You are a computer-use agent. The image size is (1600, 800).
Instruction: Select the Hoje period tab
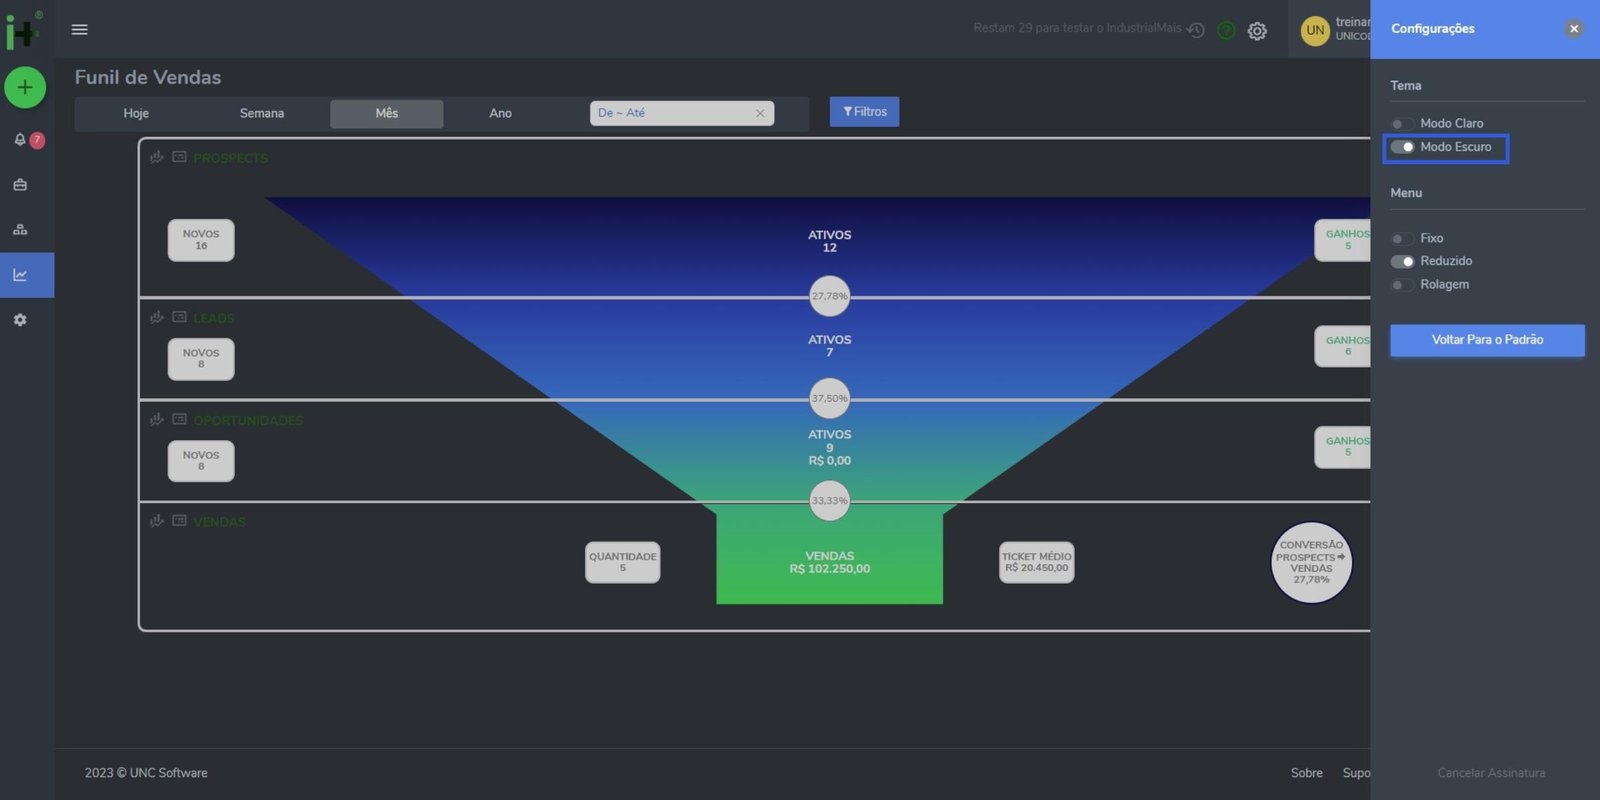tap(136, 114)
